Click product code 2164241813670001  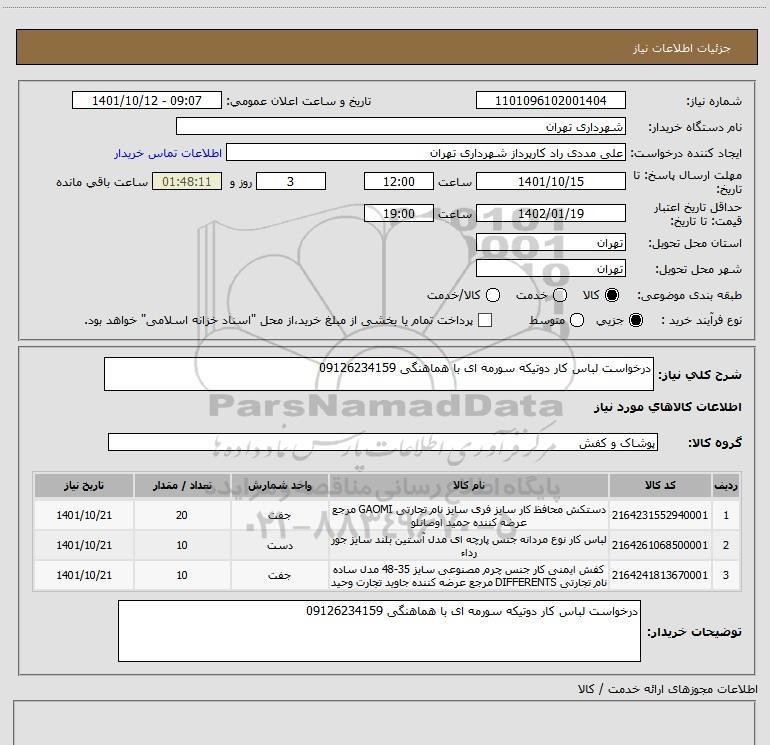coord(660,575)
